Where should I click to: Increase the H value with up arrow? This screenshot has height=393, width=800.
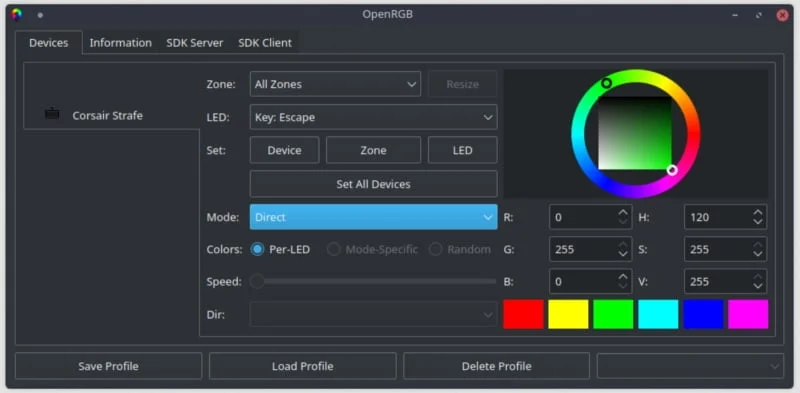coord(758,212)
